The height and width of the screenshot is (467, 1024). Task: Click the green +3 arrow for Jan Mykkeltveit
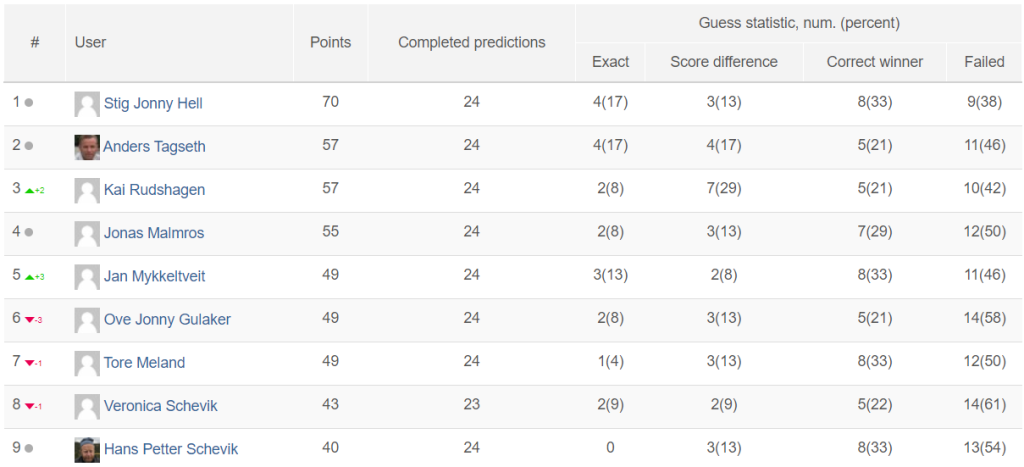(x=35, y=277)
